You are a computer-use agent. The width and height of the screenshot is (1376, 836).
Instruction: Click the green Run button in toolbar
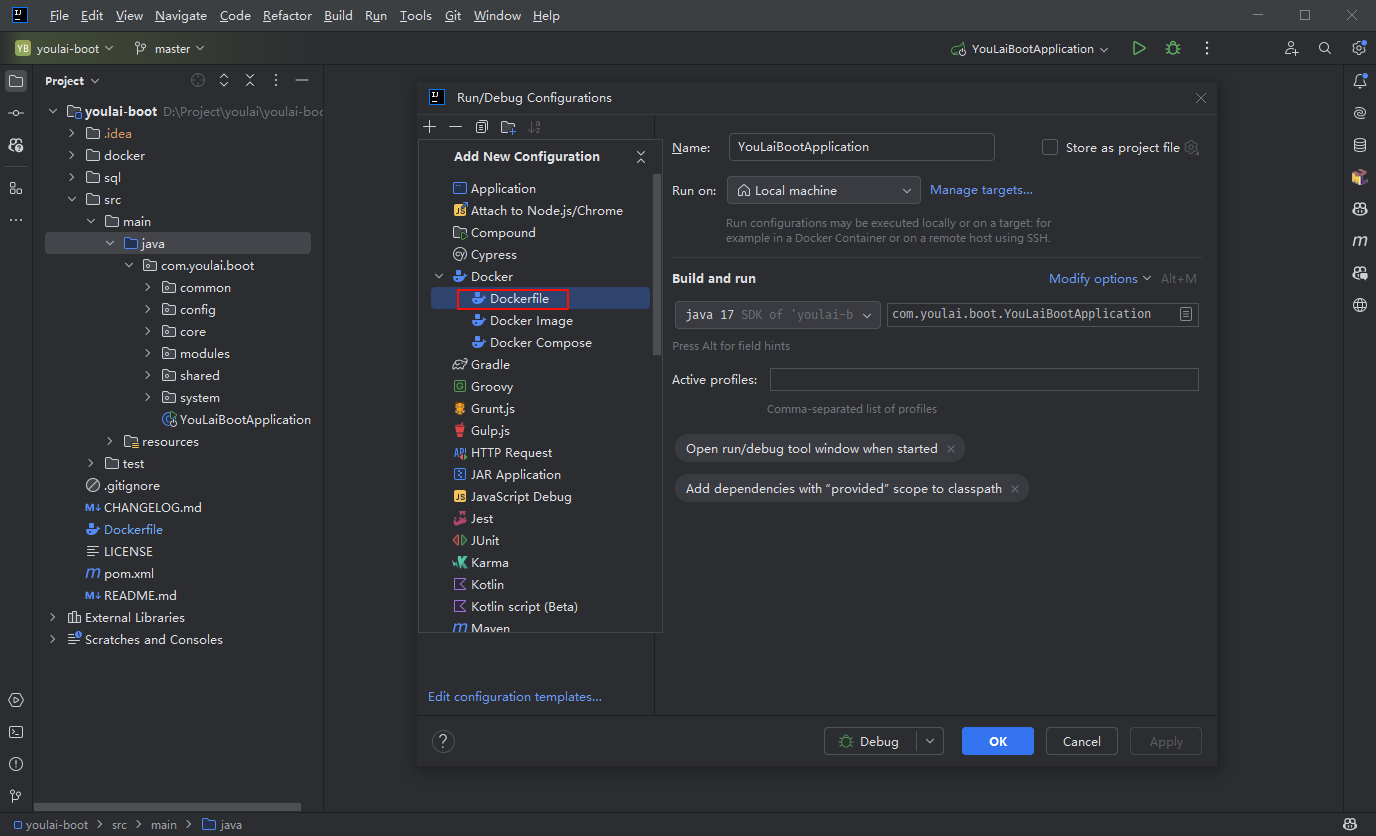click(1139, 48)
